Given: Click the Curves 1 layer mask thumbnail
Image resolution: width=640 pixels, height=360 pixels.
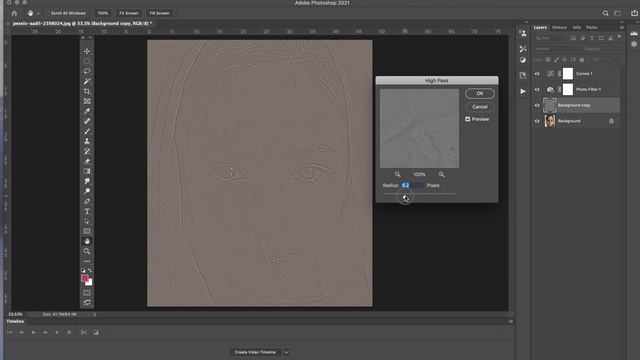Looking at the screenshot, I should [x=568, y=74].
